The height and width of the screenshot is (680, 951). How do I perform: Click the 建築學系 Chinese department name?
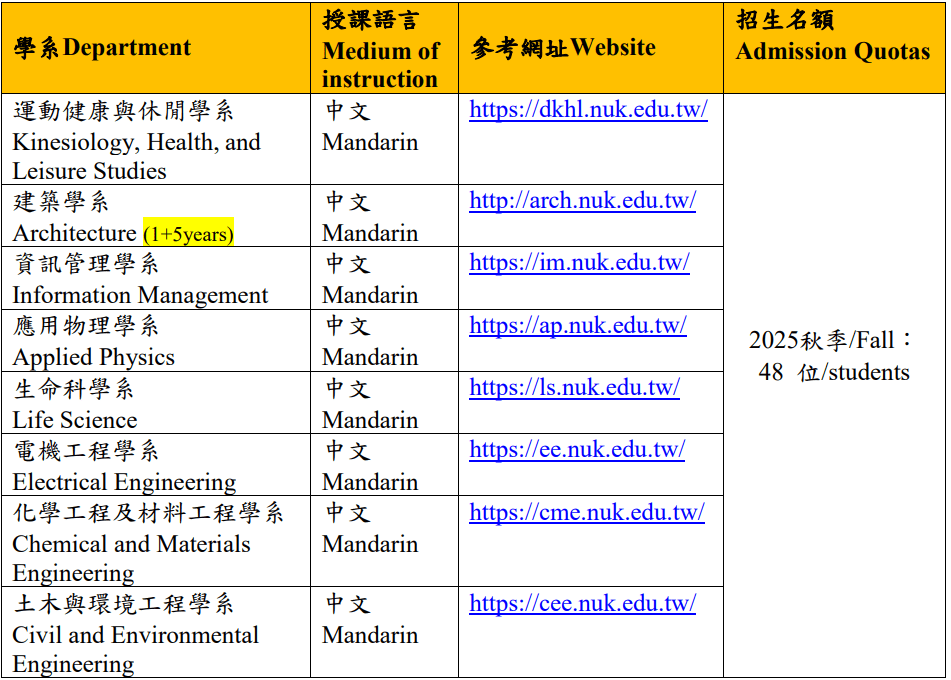[x=61, y=202]
